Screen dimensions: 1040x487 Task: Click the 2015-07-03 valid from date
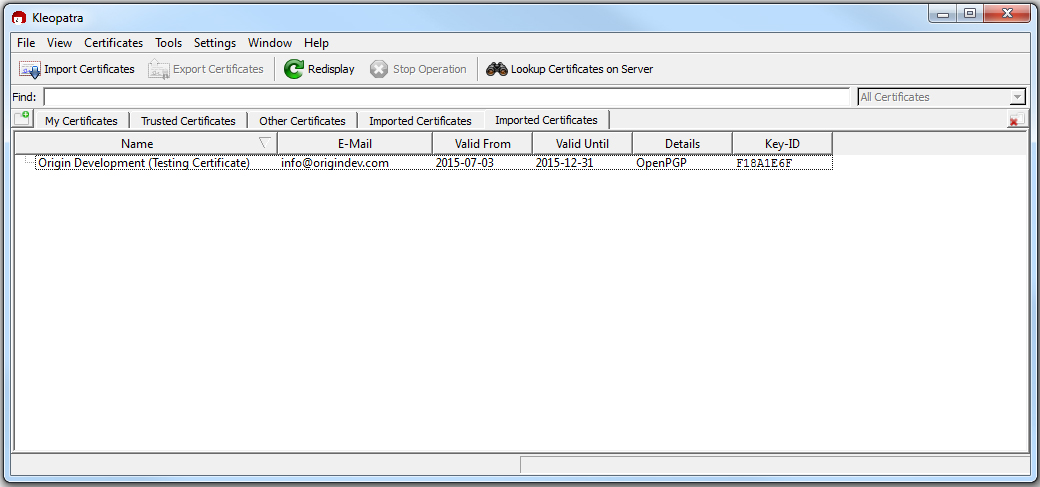464,163
